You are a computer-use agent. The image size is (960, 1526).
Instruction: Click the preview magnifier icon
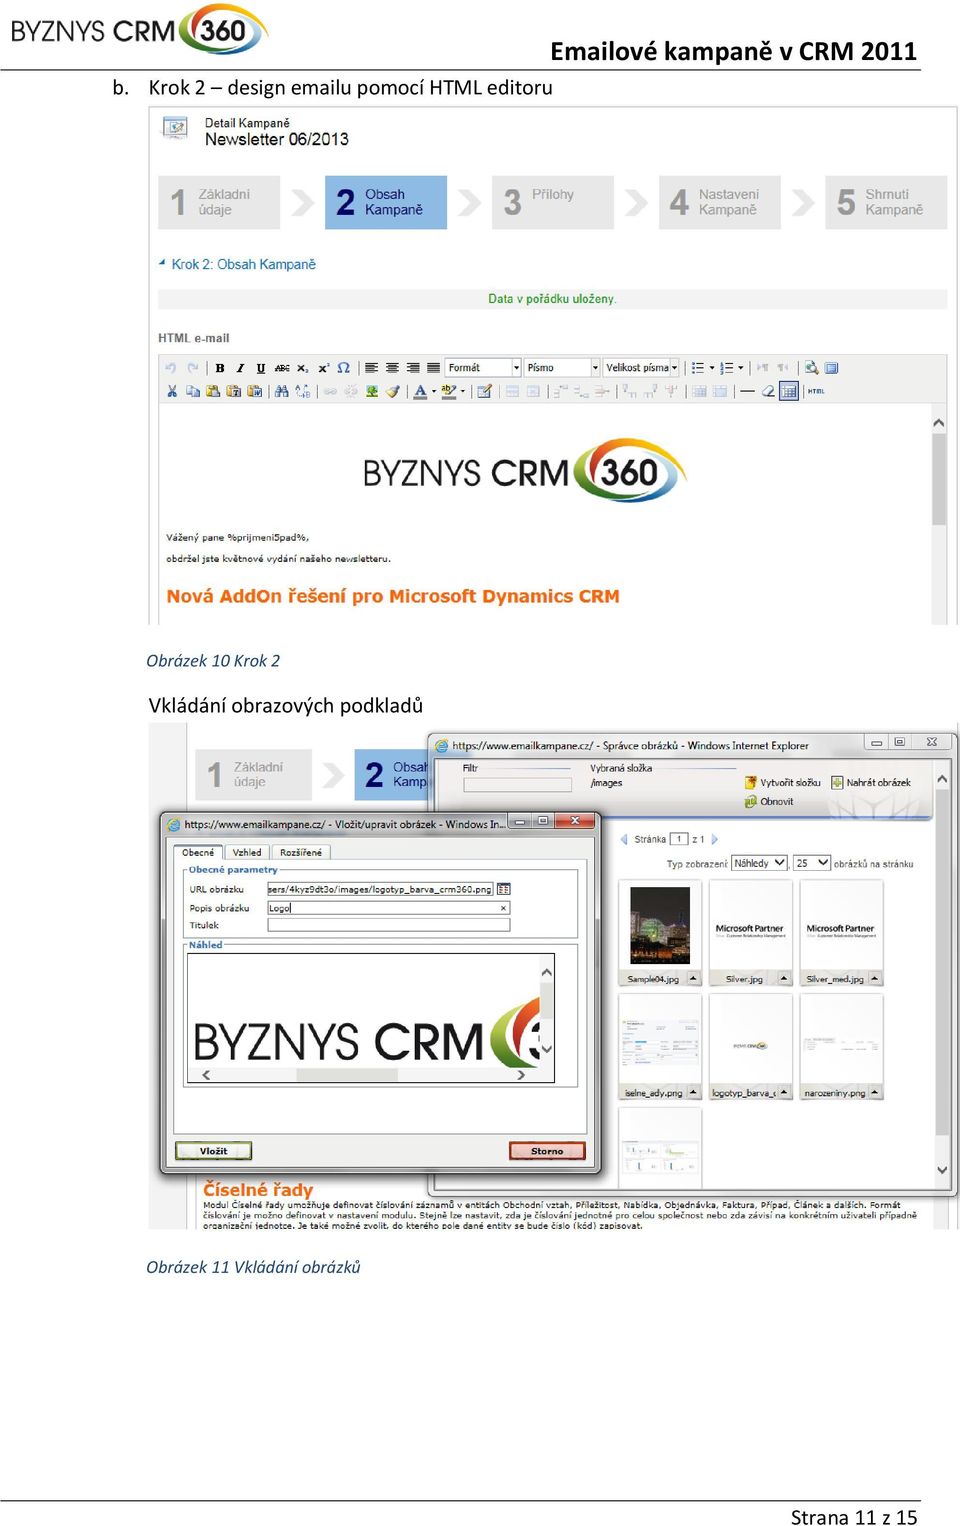point(811,368)
